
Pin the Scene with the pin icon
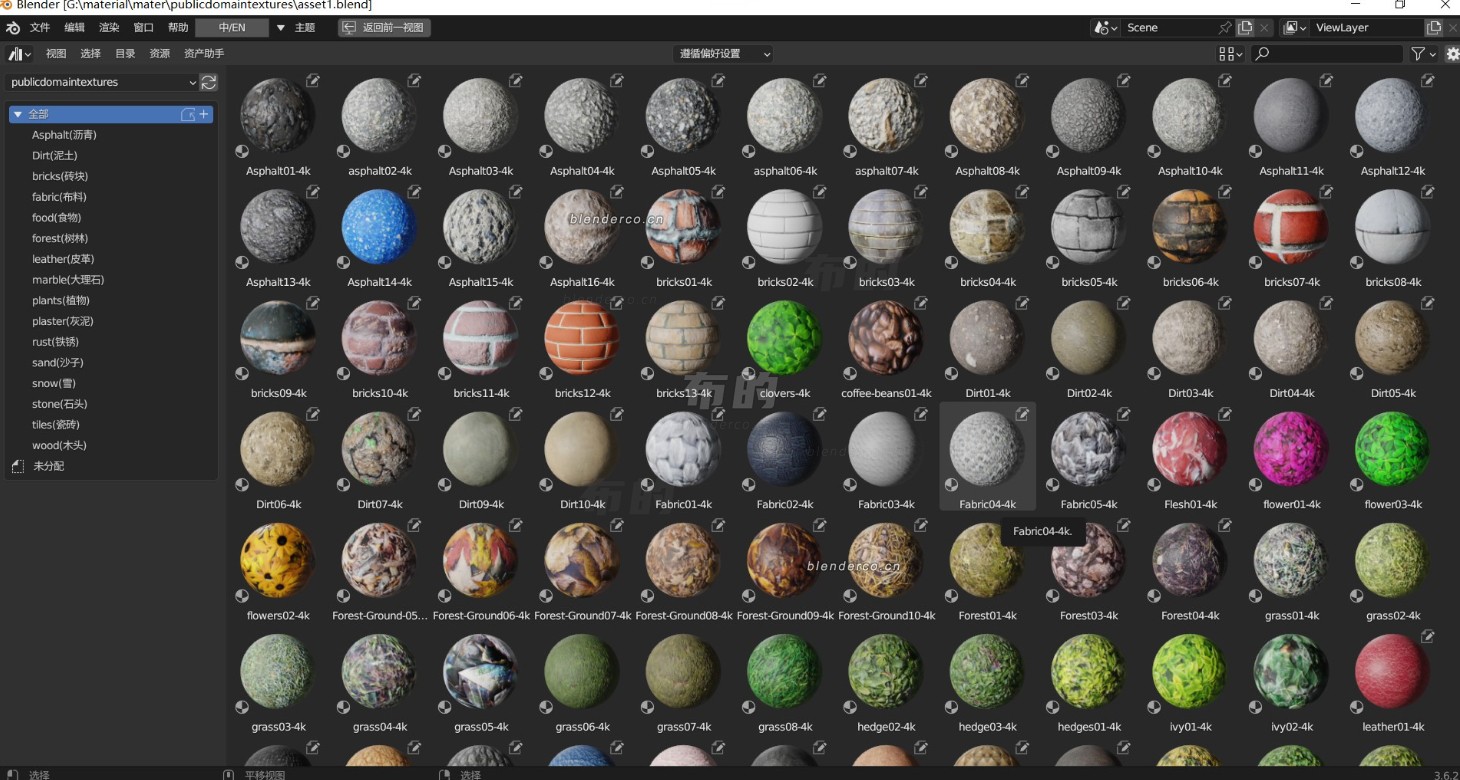point(1225,28)
